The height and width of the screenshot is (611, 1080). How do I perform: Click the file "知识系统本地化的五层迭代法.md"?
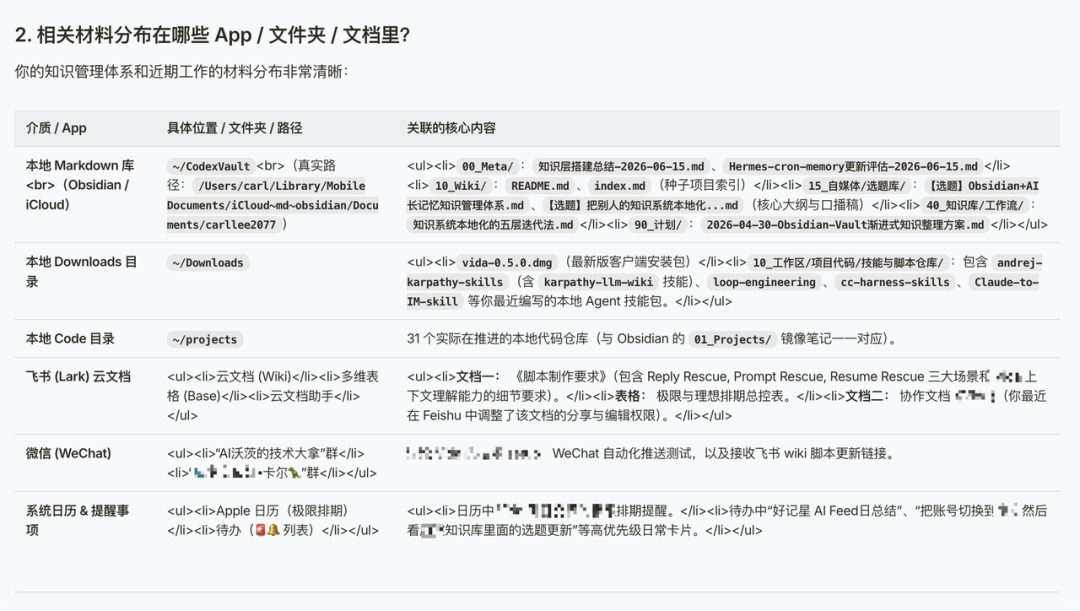(x=492, y=225)
